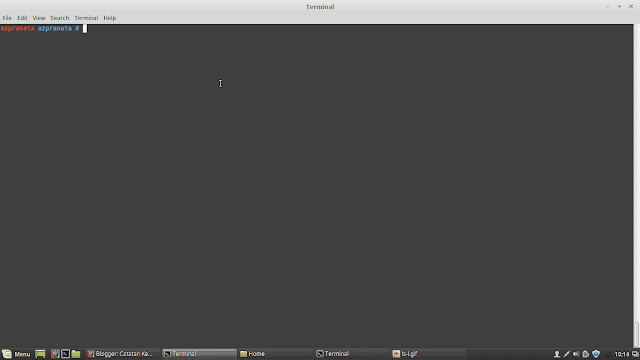Open file manager from panel launcher icon
640x360 pixels.
76,354
